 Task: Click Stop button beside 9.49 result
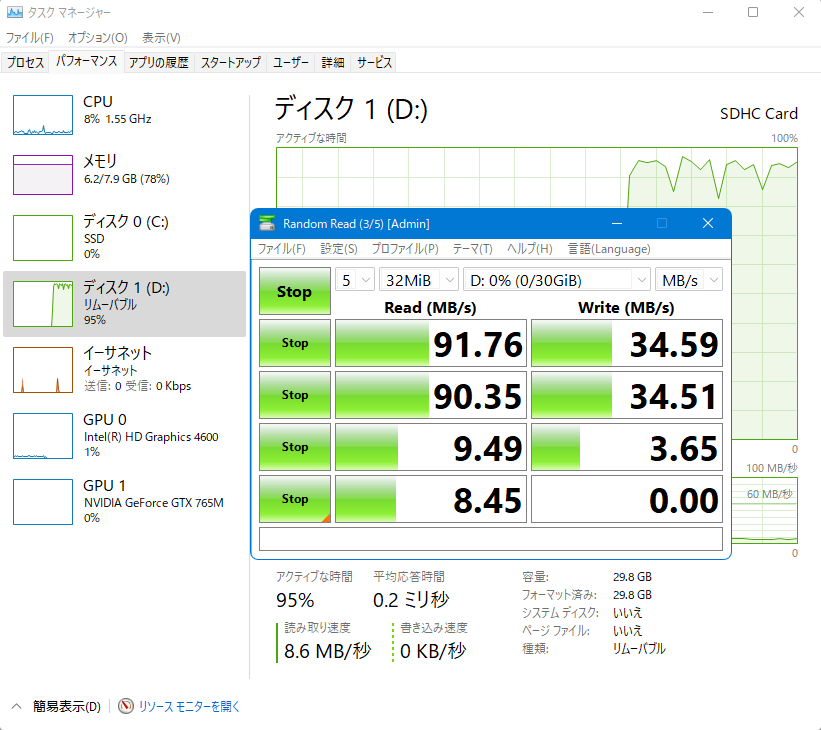tap(295, 447)
